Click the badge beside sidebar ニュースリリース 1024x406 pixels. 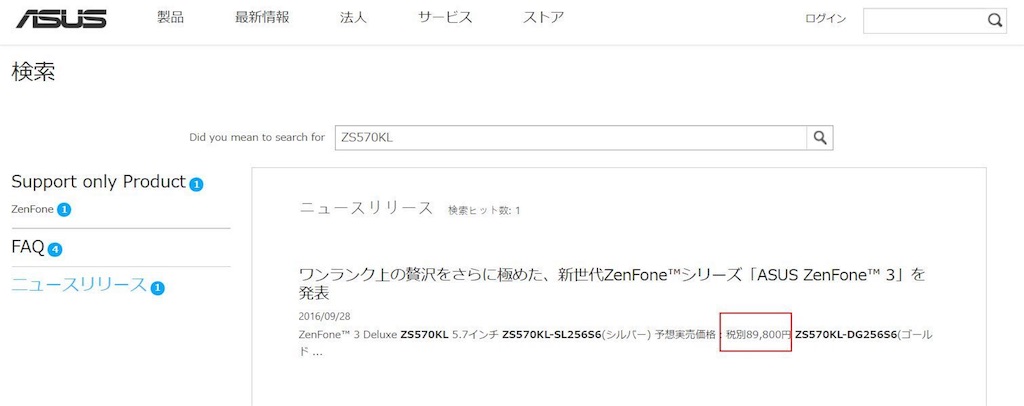tap(157, 287)
